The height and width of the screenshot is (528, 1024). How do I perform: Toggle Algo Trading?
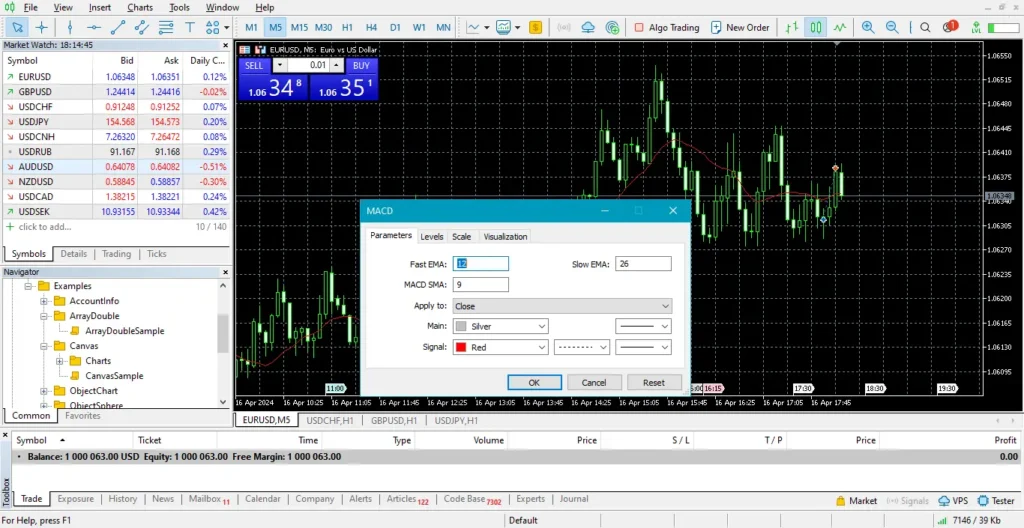(667, 27)
